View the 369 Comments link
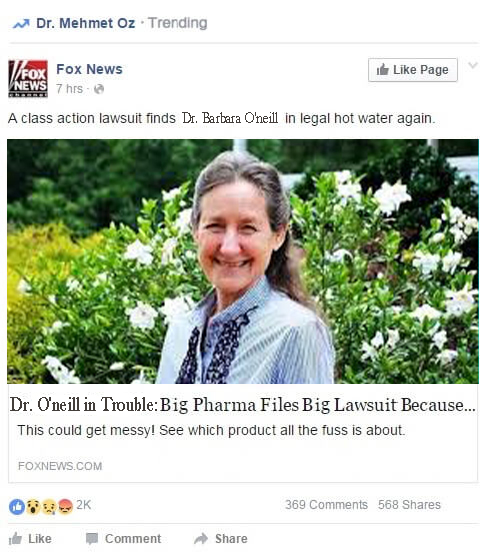Image resolution: width=487 pixels, height=554 pixels. (326, 505)
